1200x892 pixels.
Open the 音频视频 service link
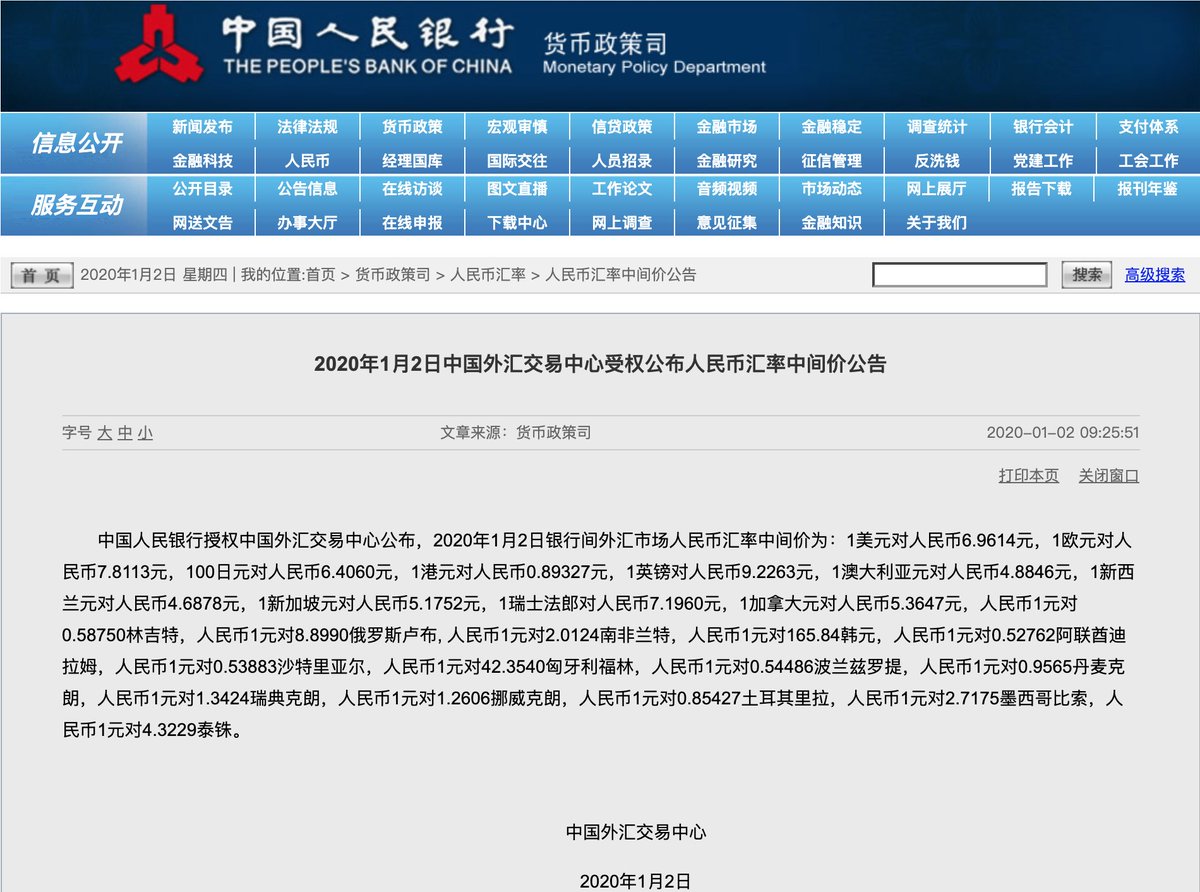[x=727, y=189]
